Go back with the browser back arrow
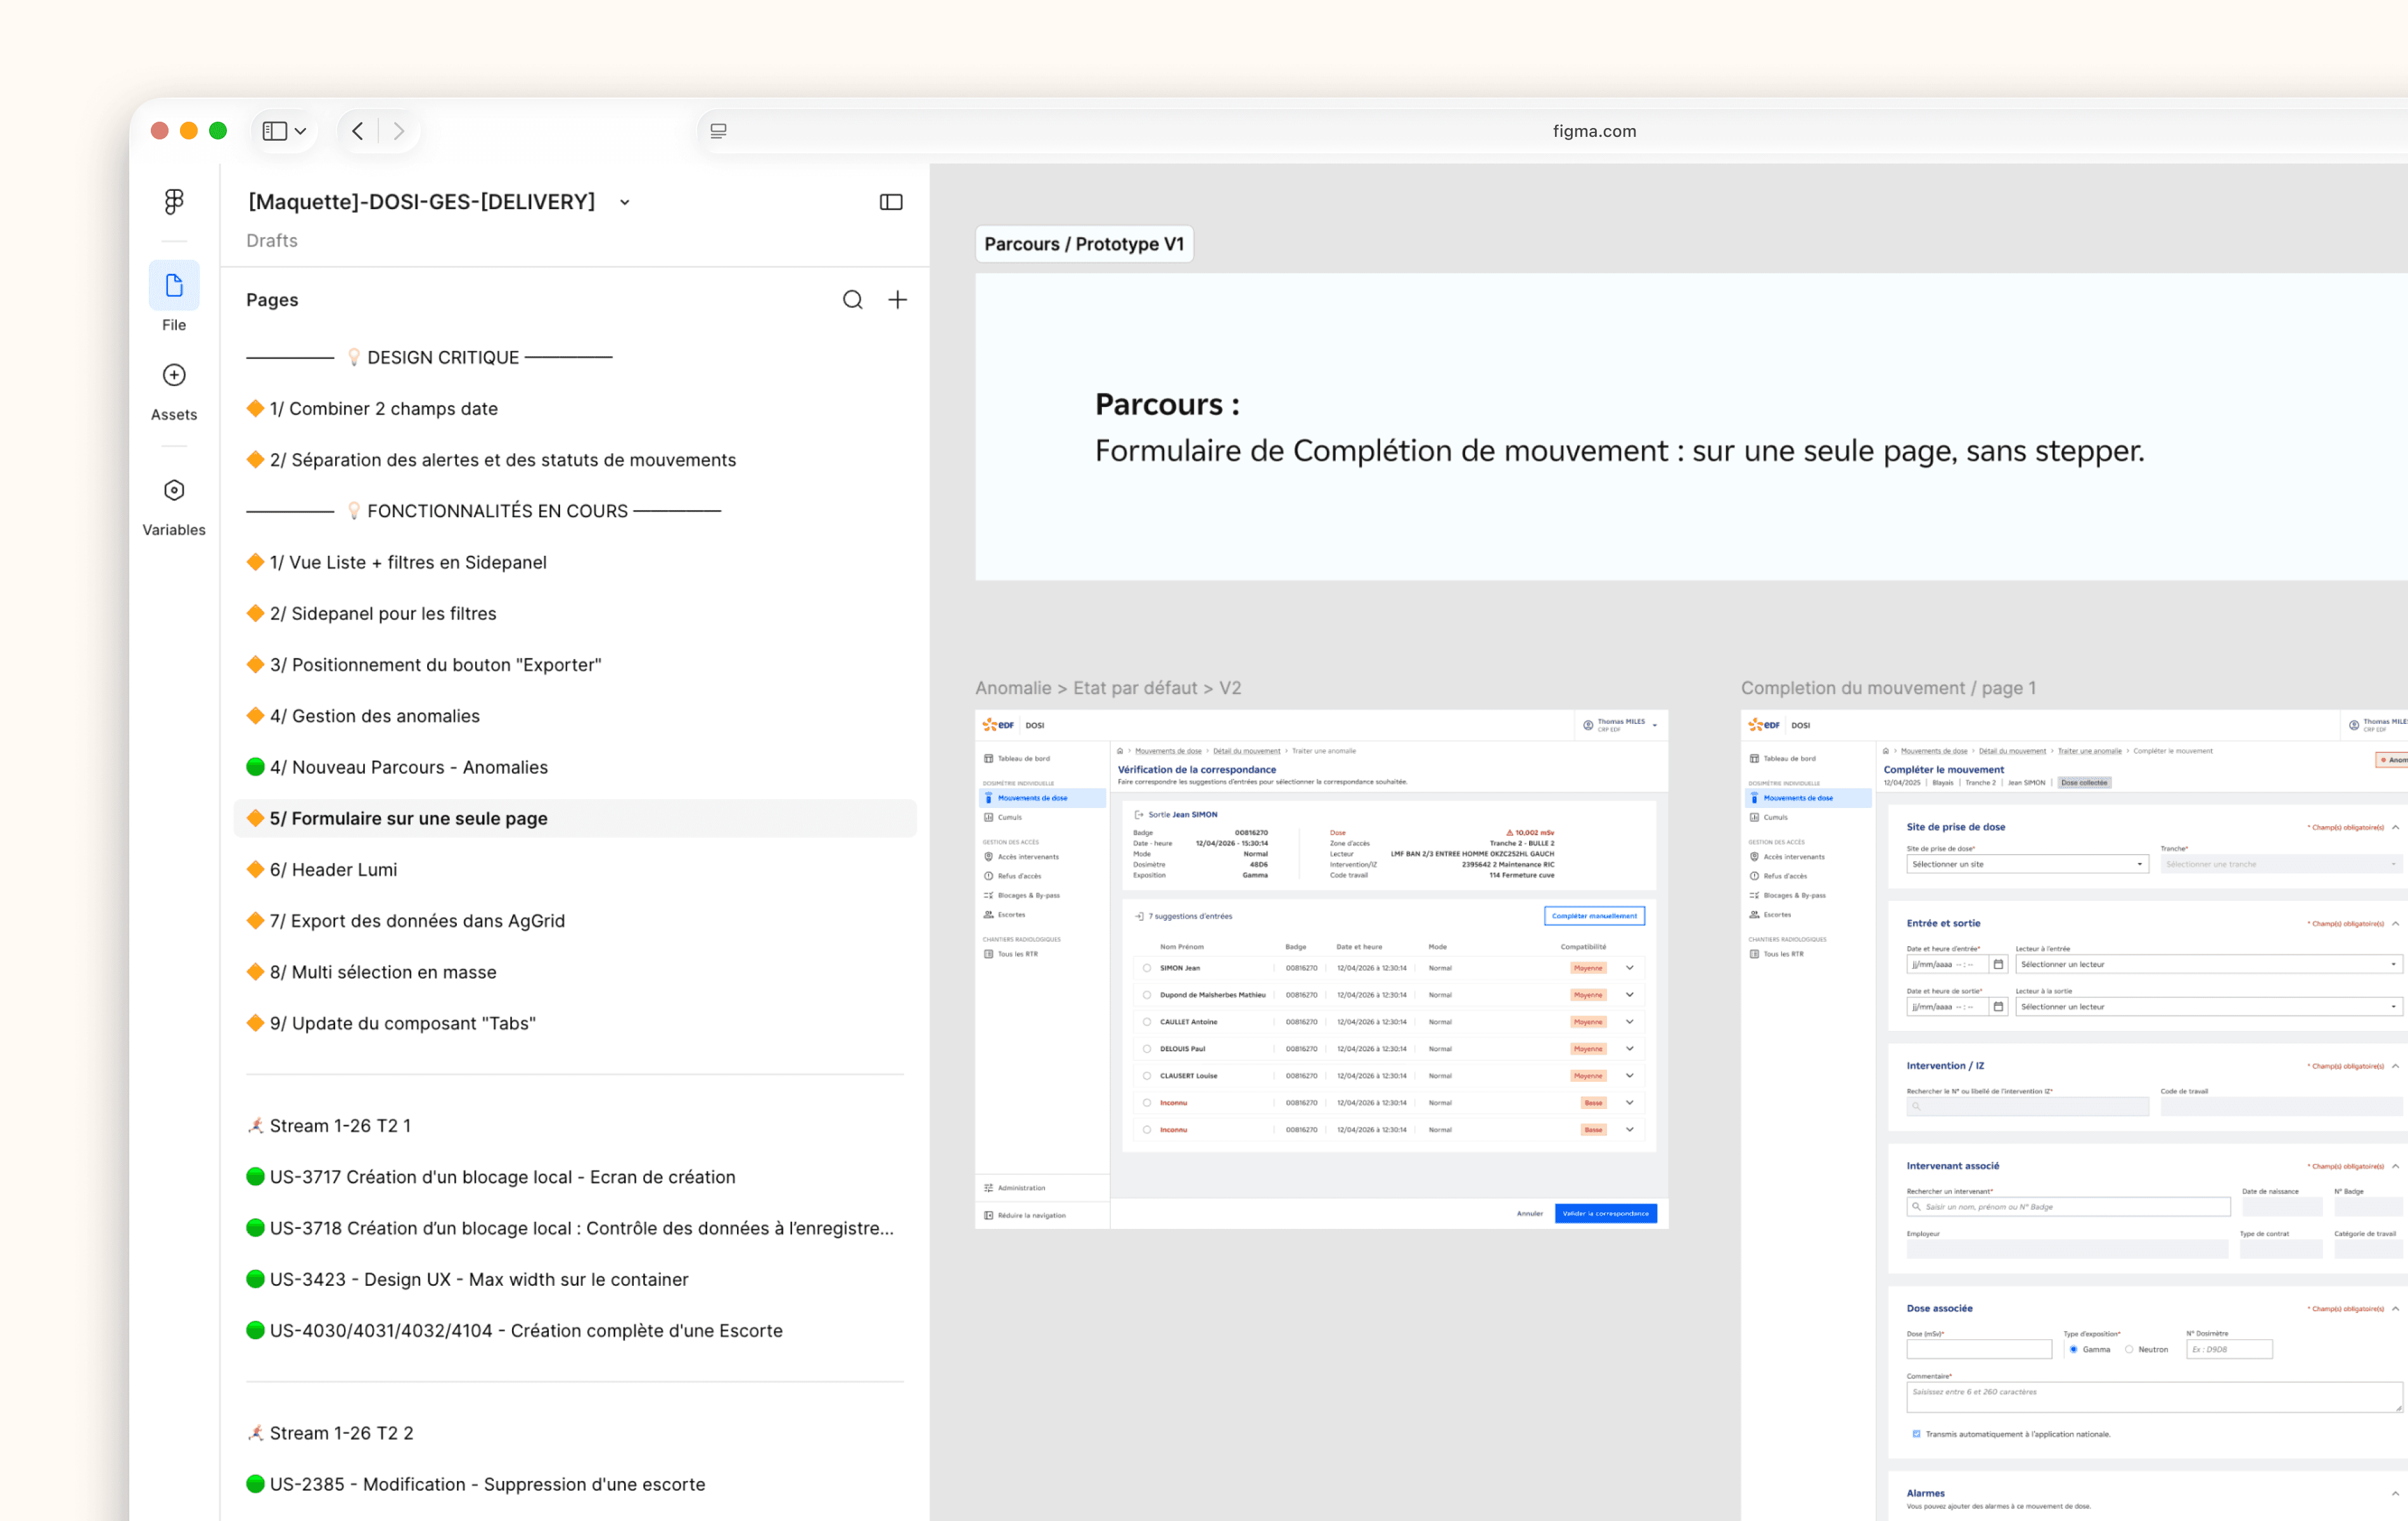This screenshot has width=2408, height=1521. click(x=358, y=131)
